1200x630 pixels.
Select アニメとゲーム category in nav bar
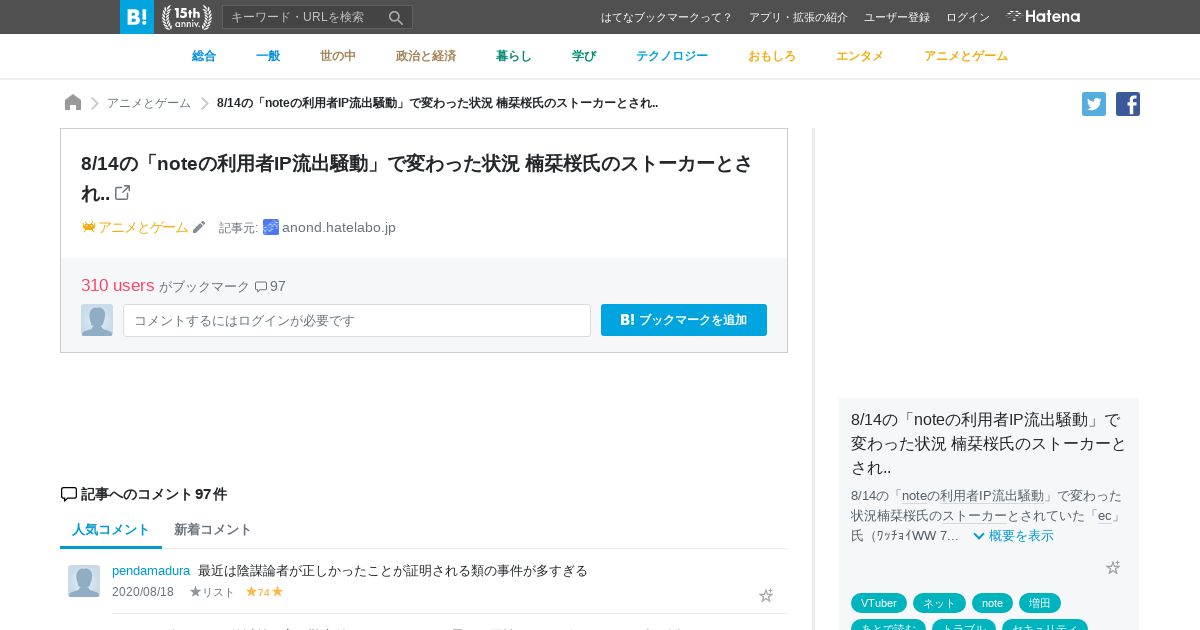[966, 56]
